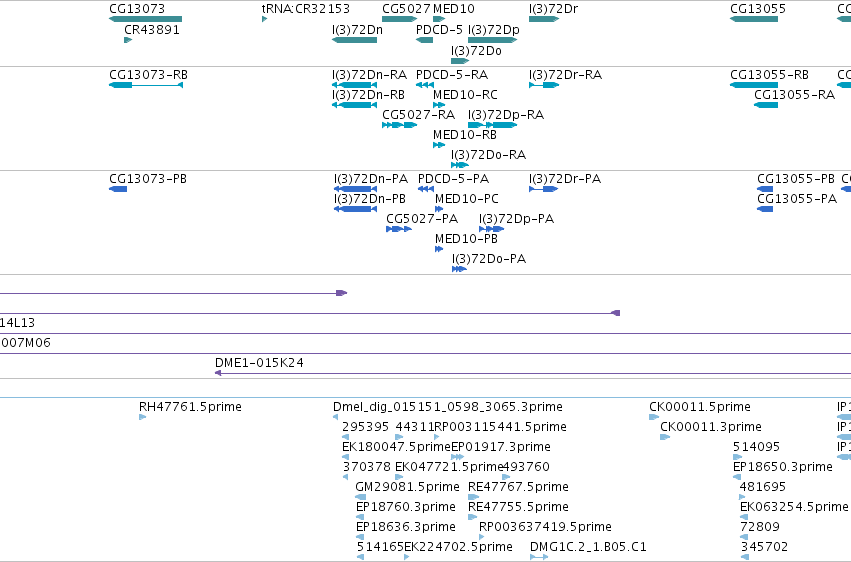Click the Dmel_dig_015151_0598_3065.3prime label

[x=448, y=407]
